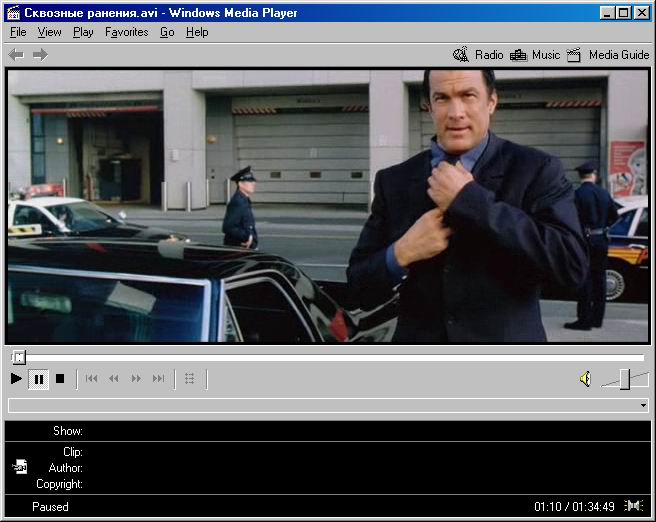Viewport: 656px width, 522px height.
Task: Click the stereo sound indicator icon
Action: click(x=634, y=506)
